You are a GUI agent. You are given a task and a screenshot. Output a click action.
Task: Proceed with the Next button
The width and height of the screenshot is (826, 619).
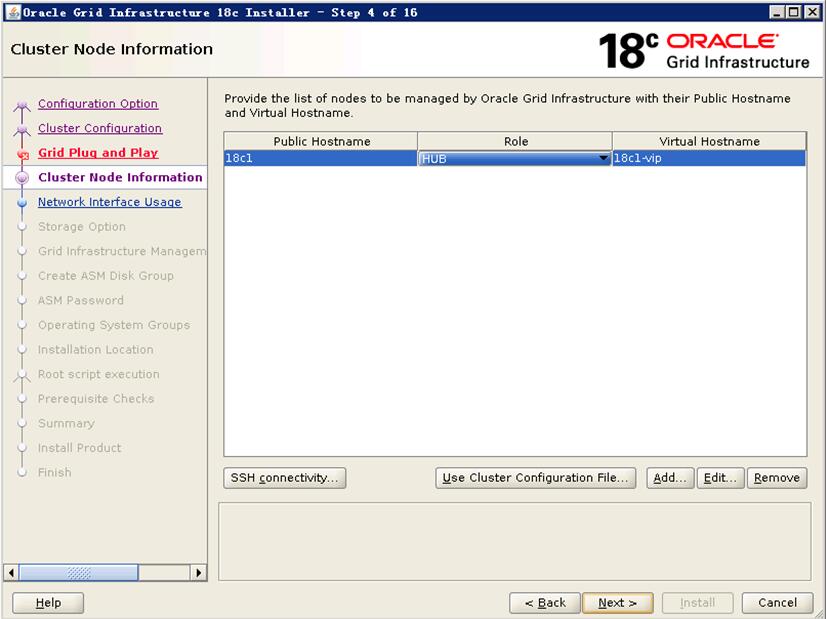(x=617, y=603)
